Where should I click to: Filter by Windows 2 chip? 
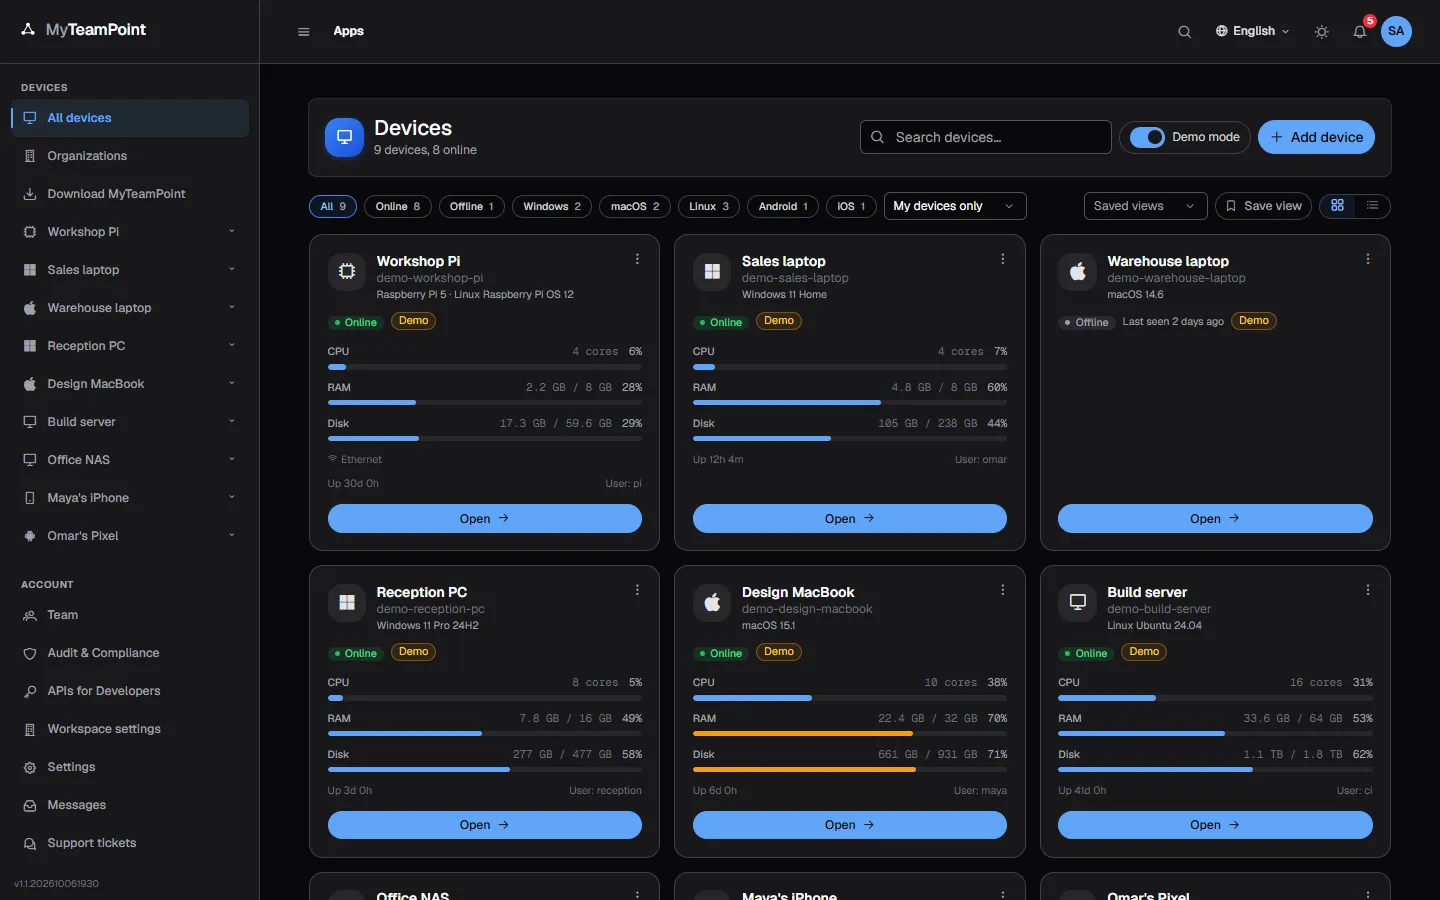[552, 206]
